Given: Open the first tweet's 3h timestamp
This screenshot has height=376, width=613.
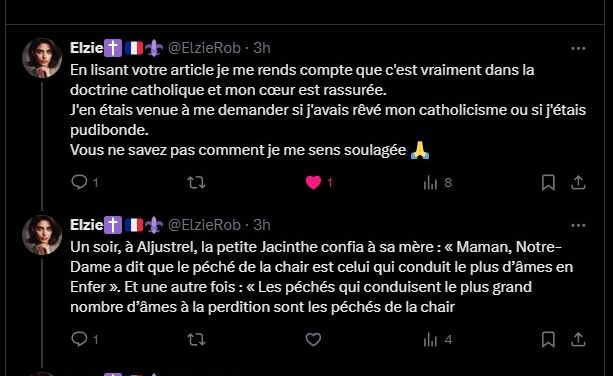Looking at the screenshot, I should (x=262, y=48).
